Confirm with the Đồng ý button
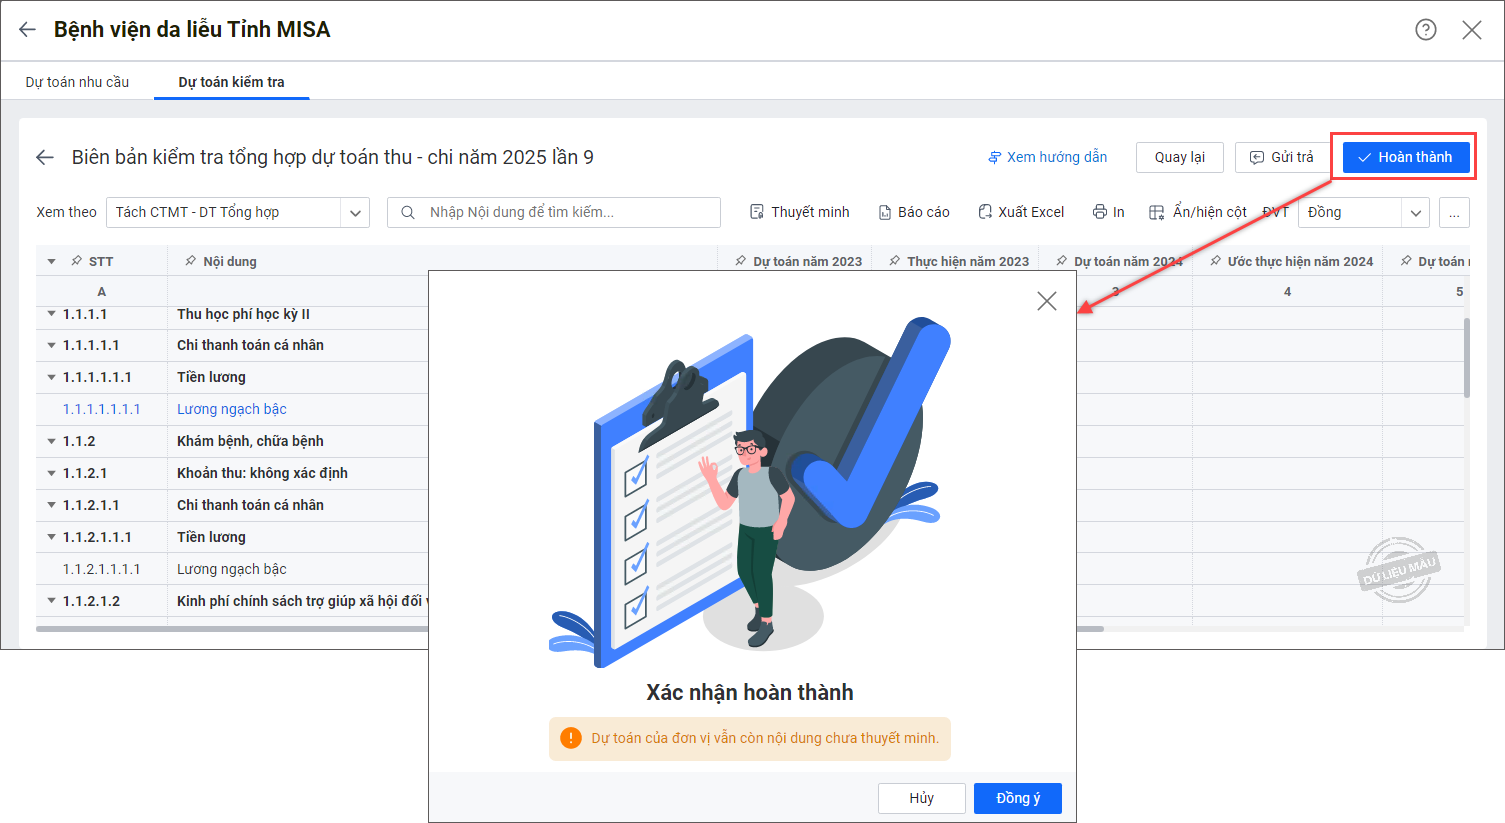 (1017, 798)
